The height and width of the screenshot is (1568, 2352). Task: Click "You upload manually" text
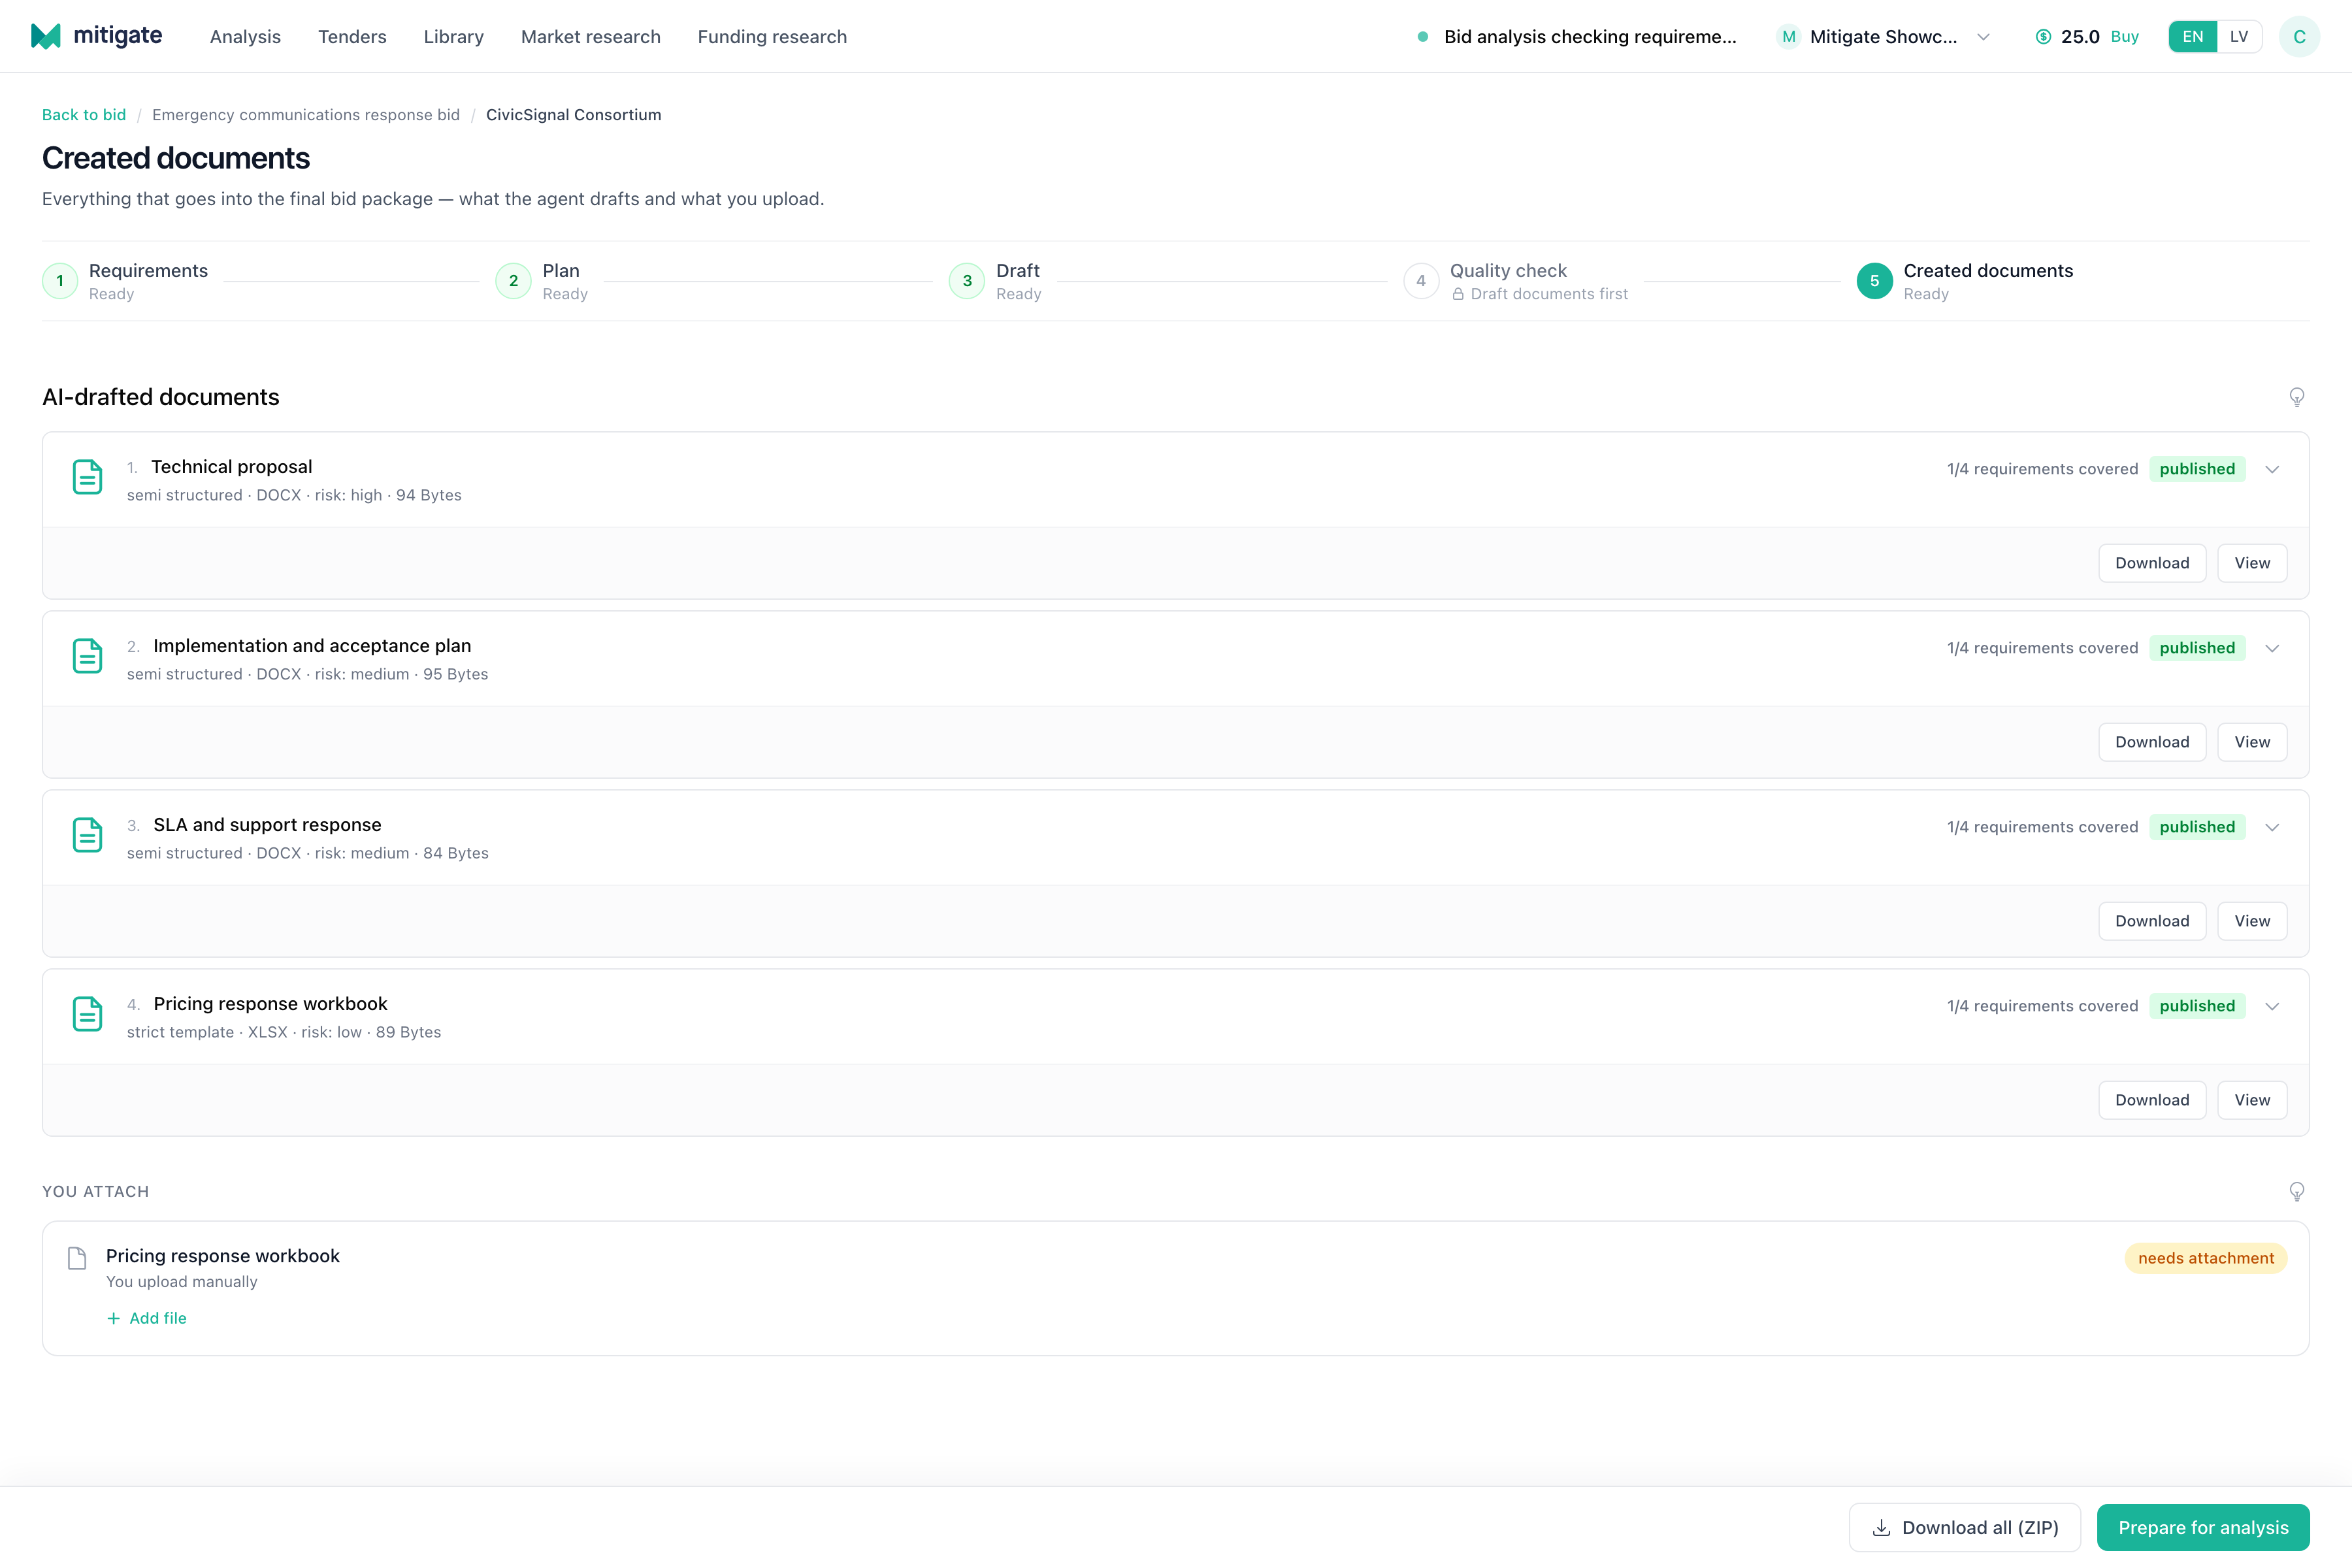181,1282
